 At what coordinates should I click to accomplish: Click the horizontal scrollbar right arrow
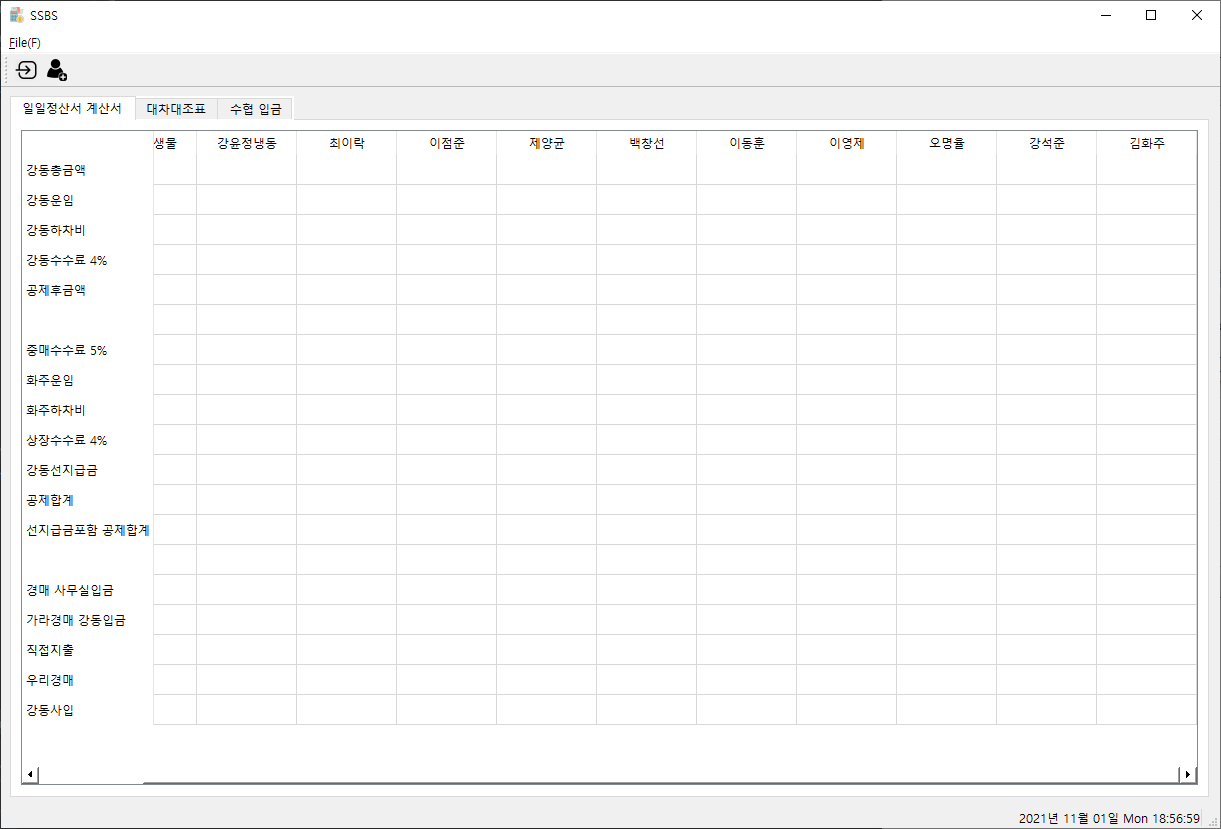[x=1188, y=774]
